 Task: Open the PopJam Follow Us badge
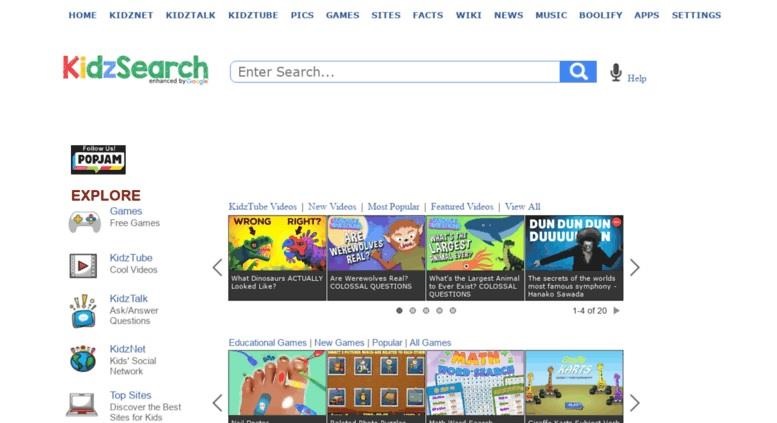click(98, 159)
